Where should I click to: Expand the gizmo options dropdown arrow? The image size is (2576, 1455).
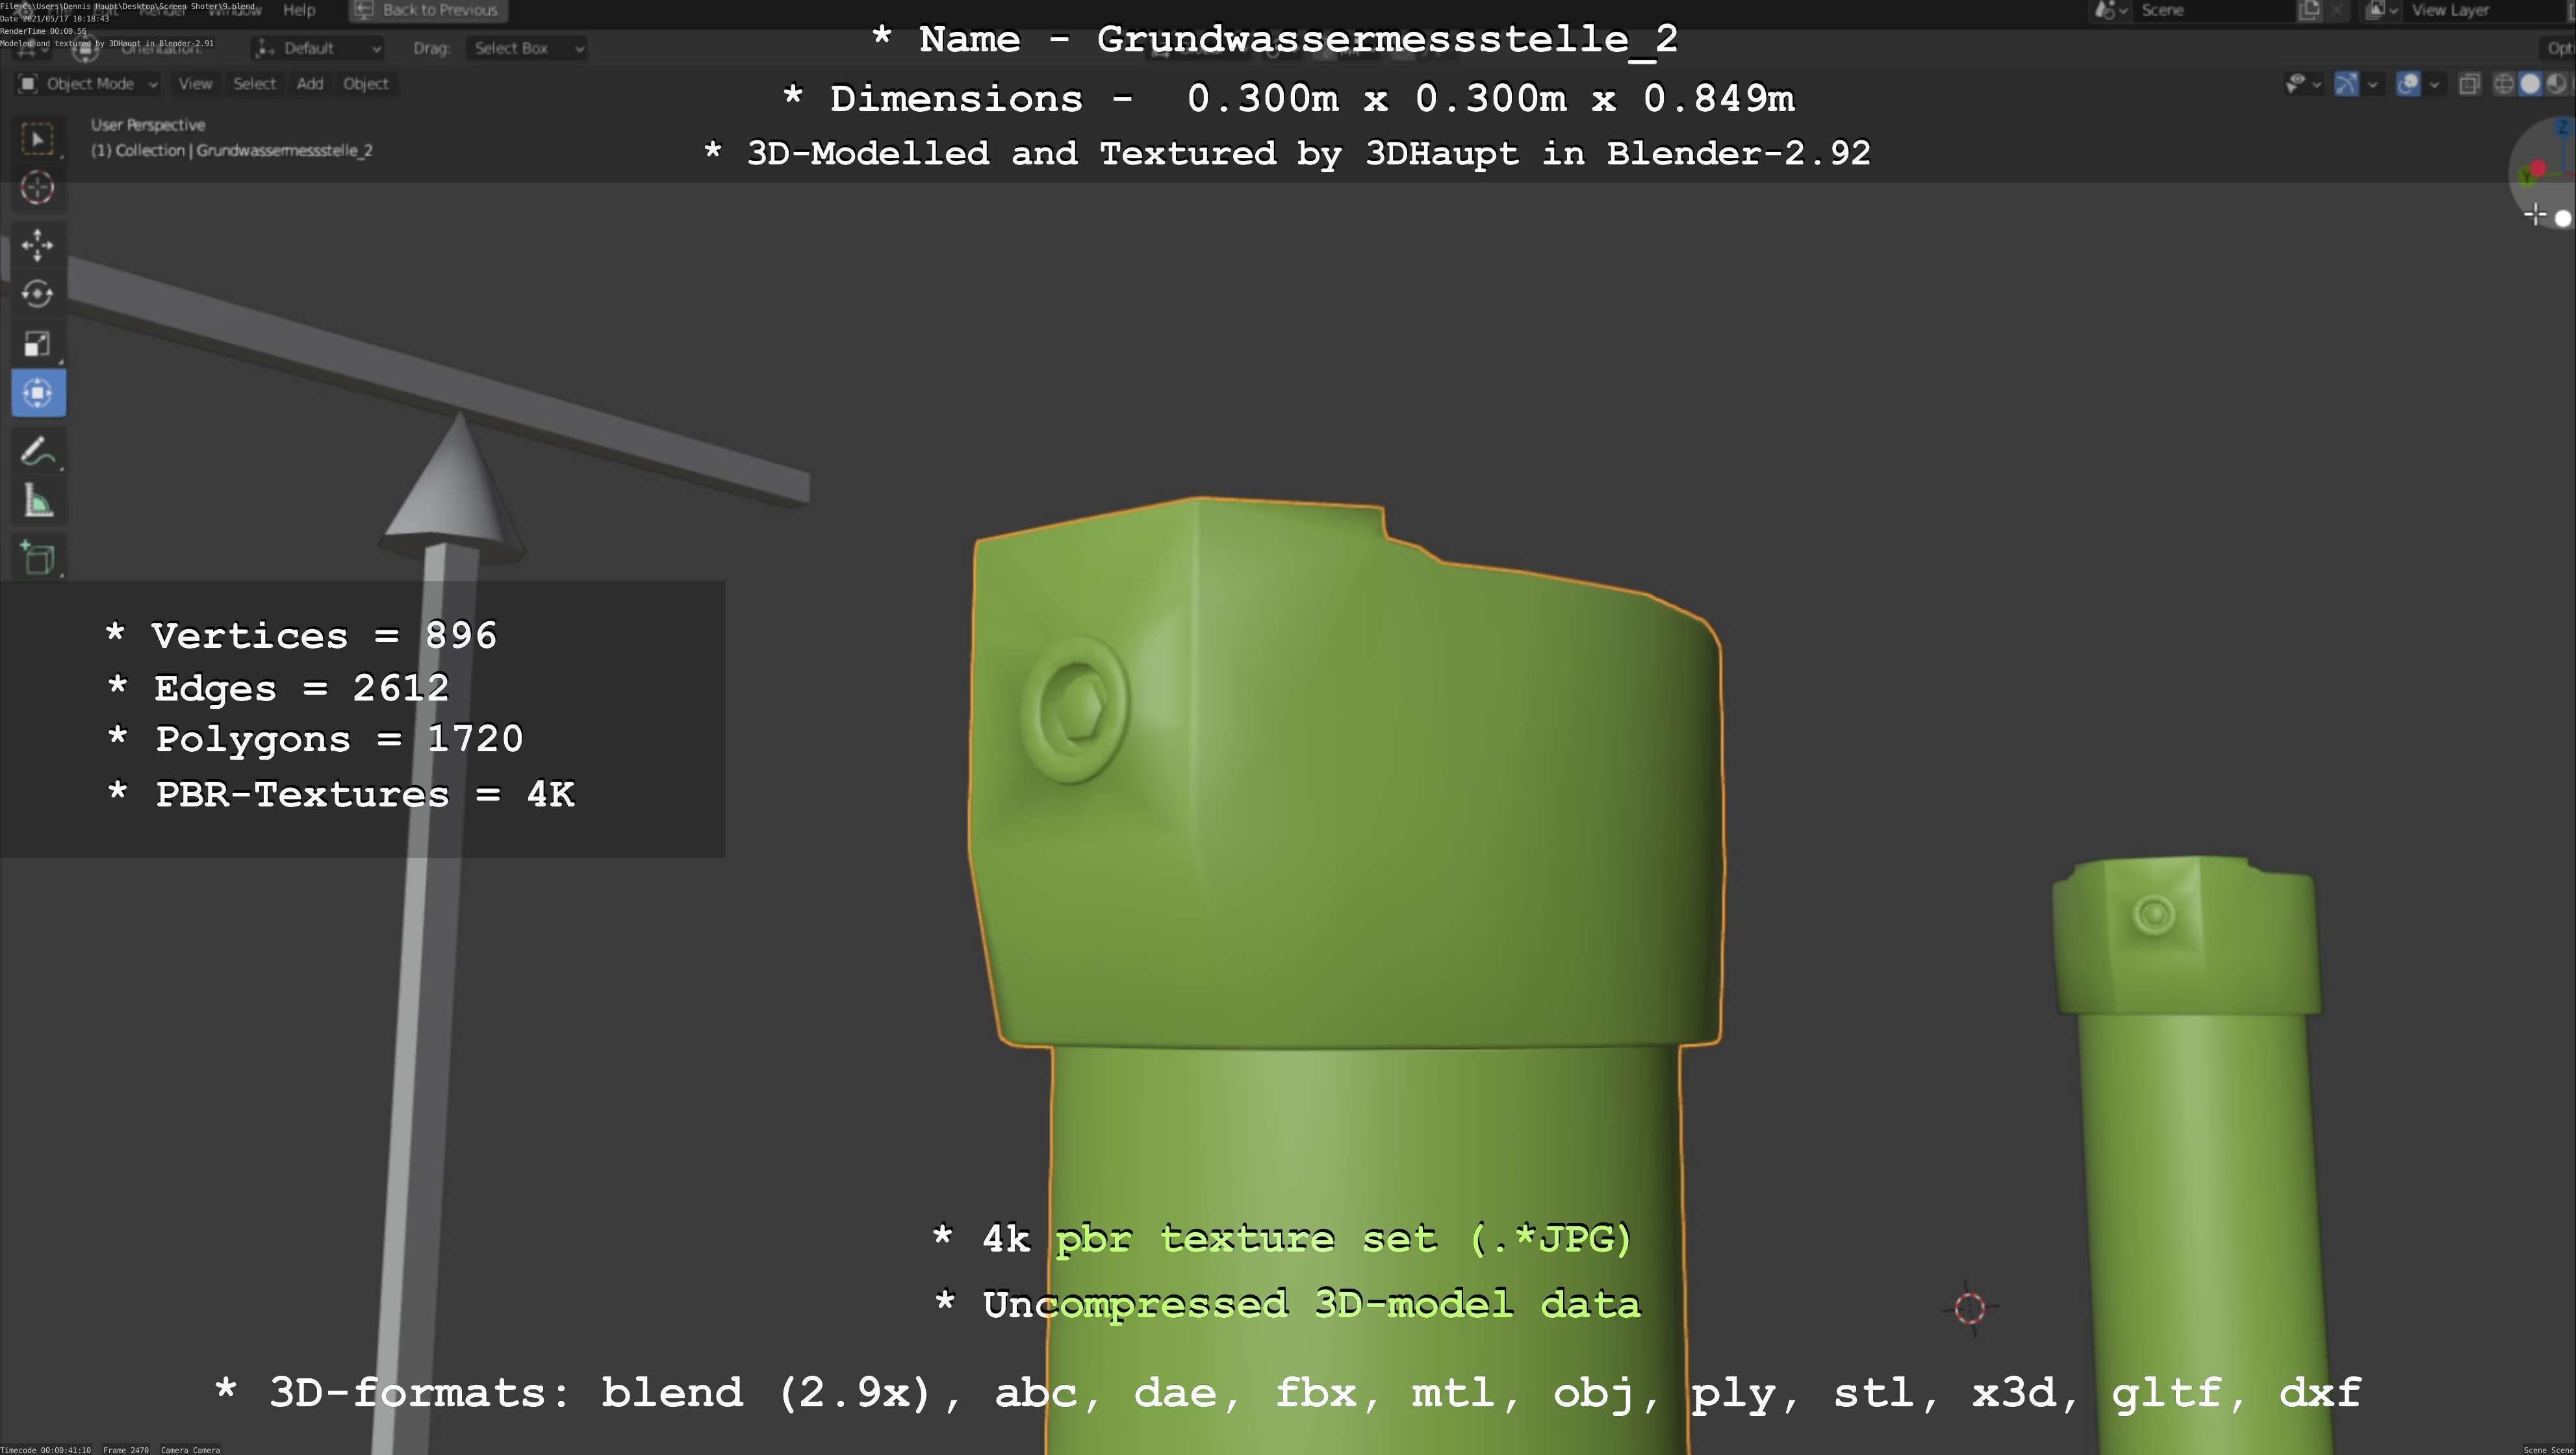tap(2372, 85)
